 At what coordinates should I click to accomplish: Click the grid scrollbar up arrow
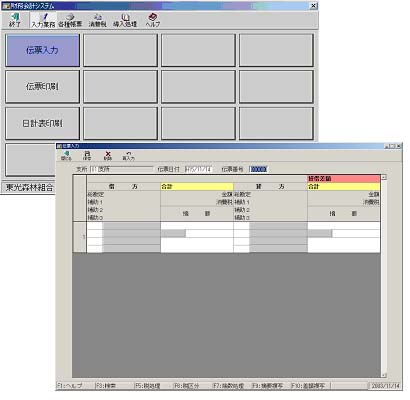tap(384, 177)
